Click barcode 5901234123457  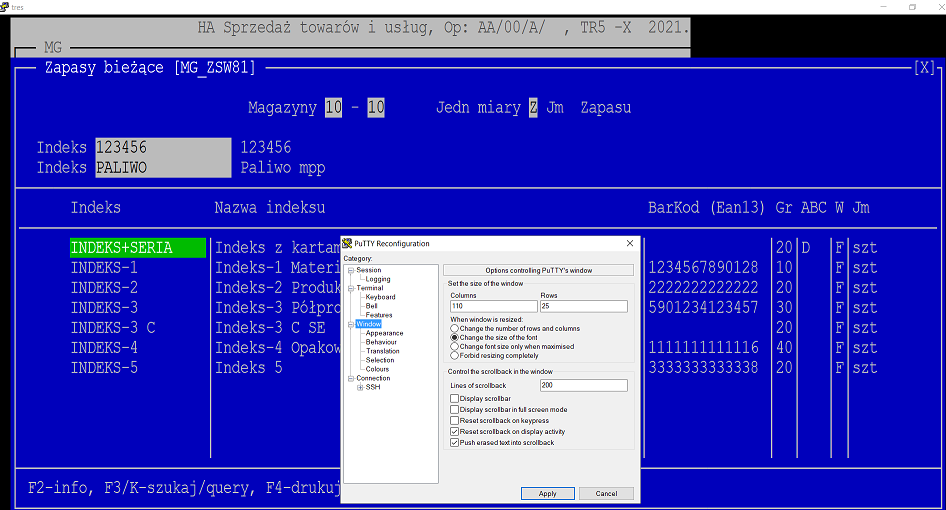click(703, 308)
